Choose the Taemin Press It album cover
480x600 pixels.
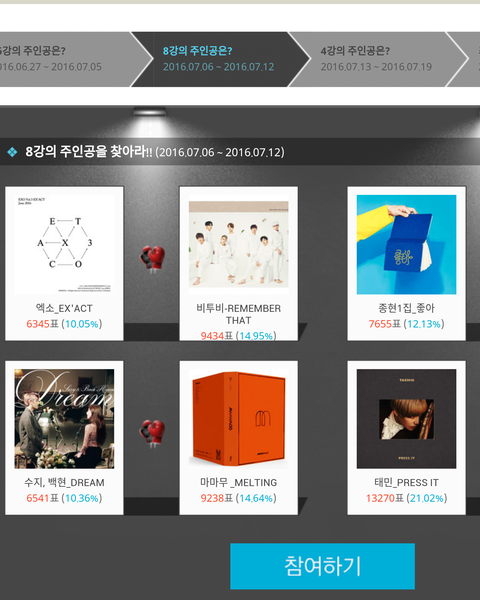coord(407,419)
